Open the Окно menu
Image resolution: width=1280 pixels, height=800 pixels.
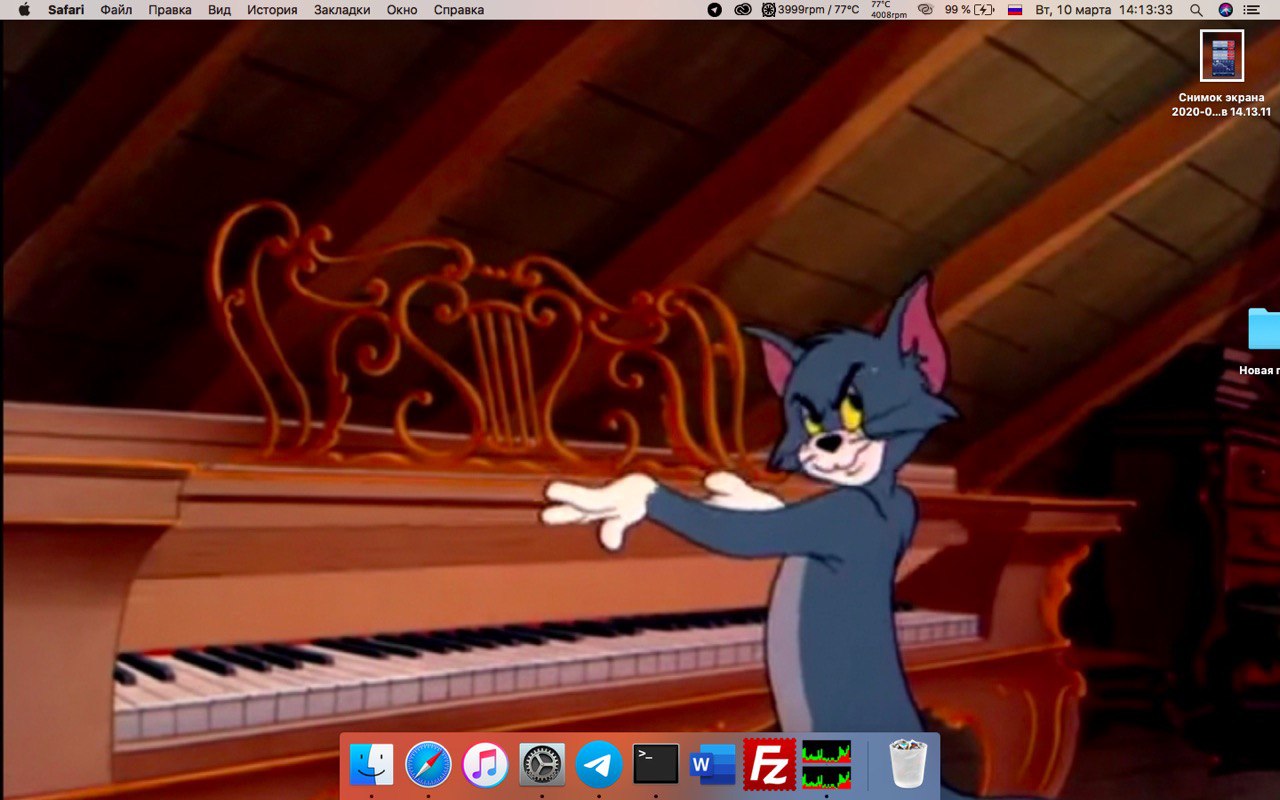pyautogui.click(x=402, y=10)
